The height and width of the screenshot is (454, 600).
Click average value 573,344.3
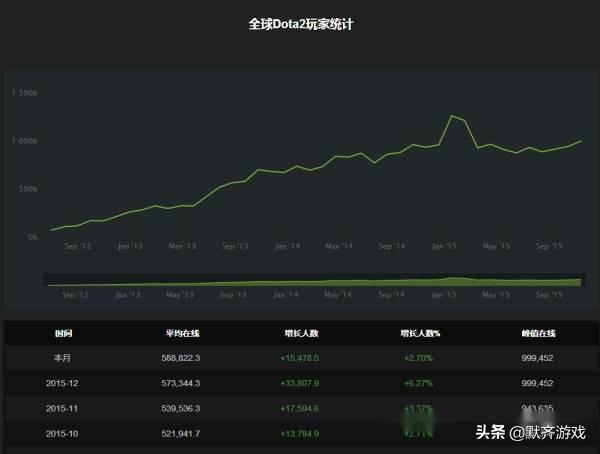pos(181,383)
